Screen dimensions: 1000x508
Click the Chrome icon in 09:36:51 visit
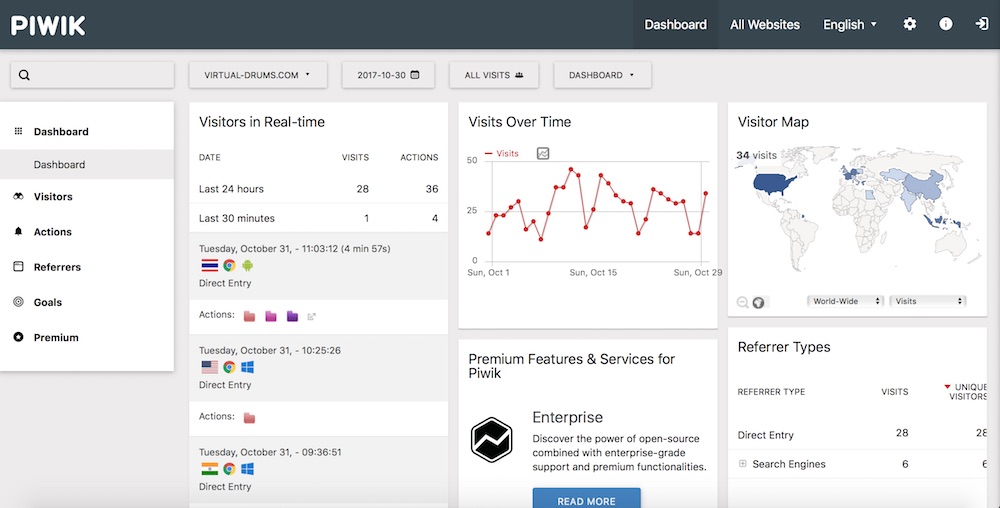pos(229,468)
